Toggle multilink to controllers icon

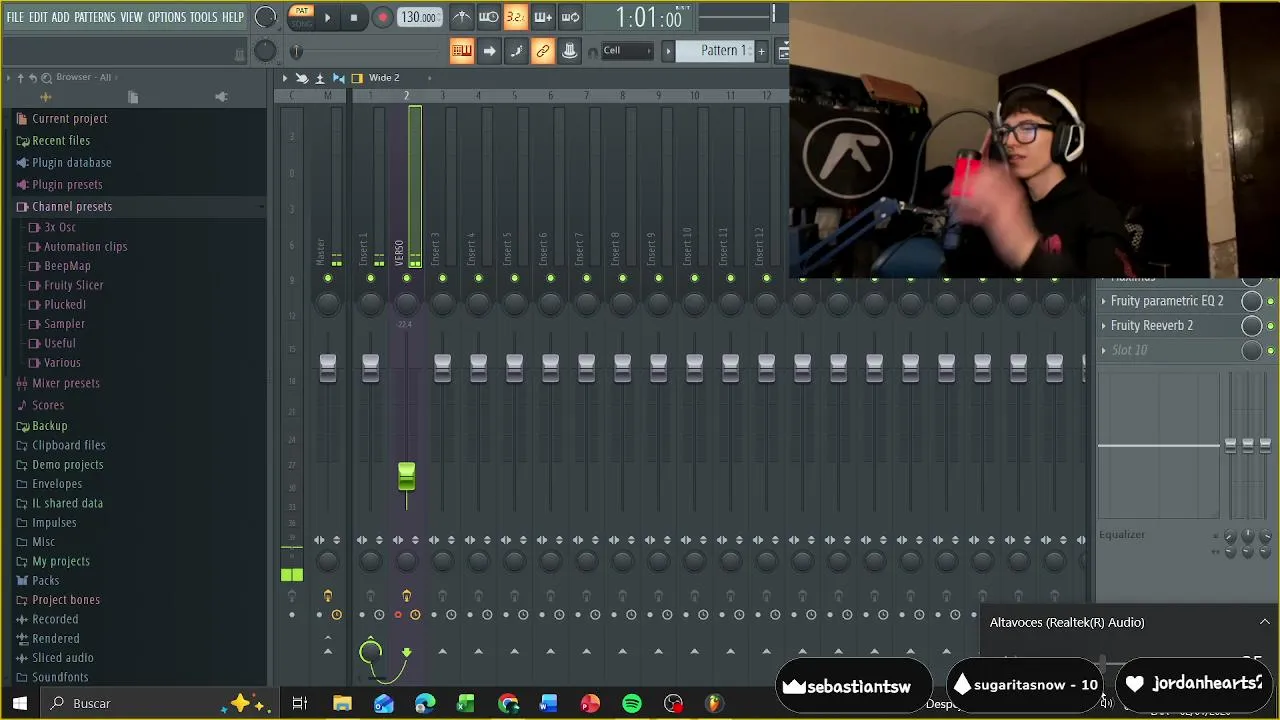[542, 51]
